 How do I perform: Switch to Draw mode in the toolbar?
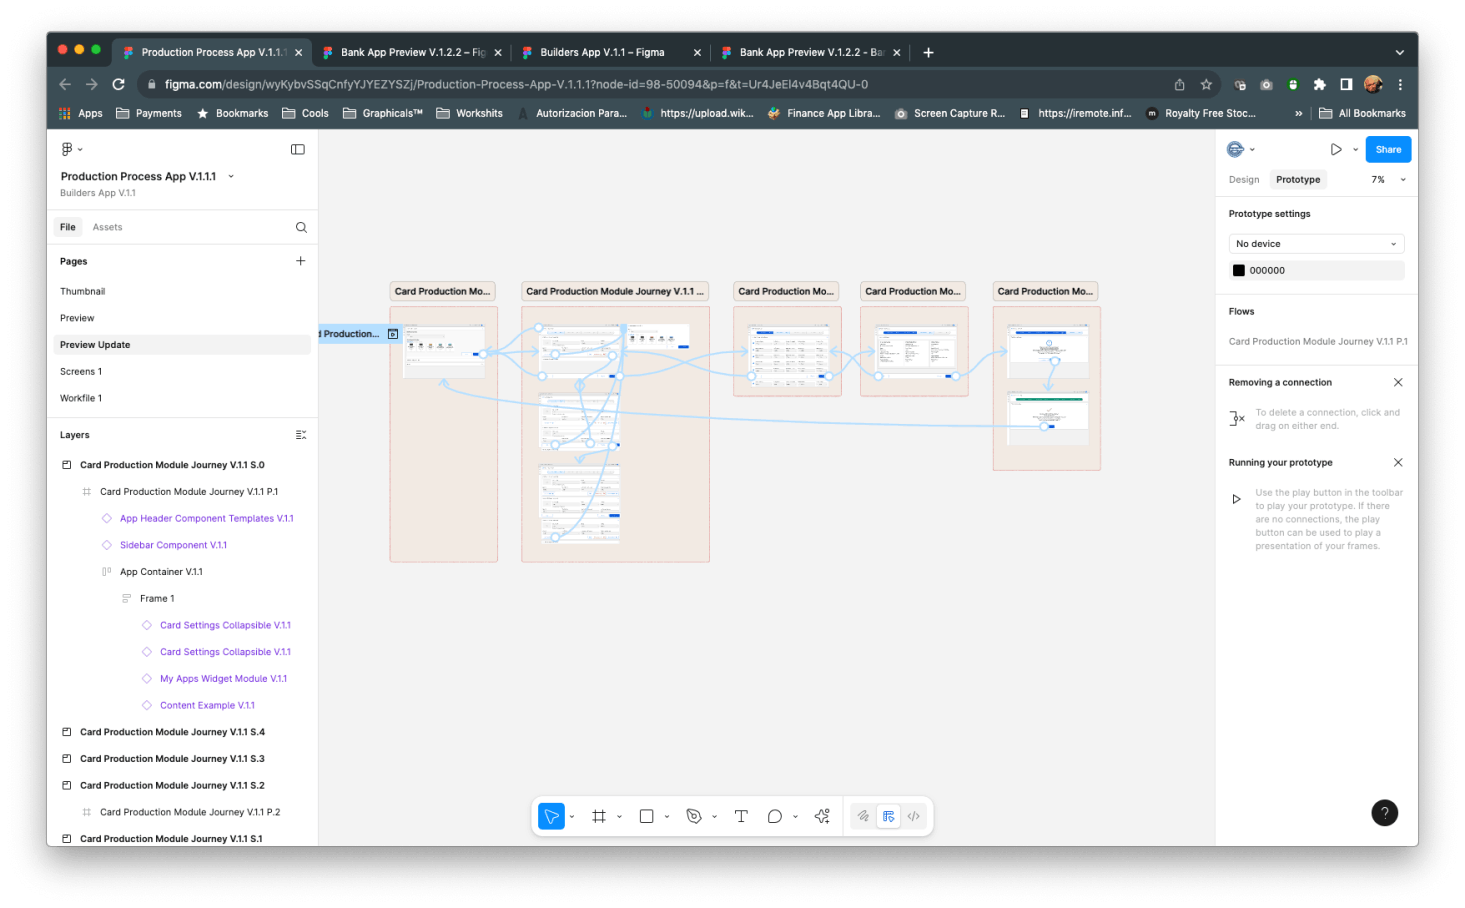click(x=863, y=816)
